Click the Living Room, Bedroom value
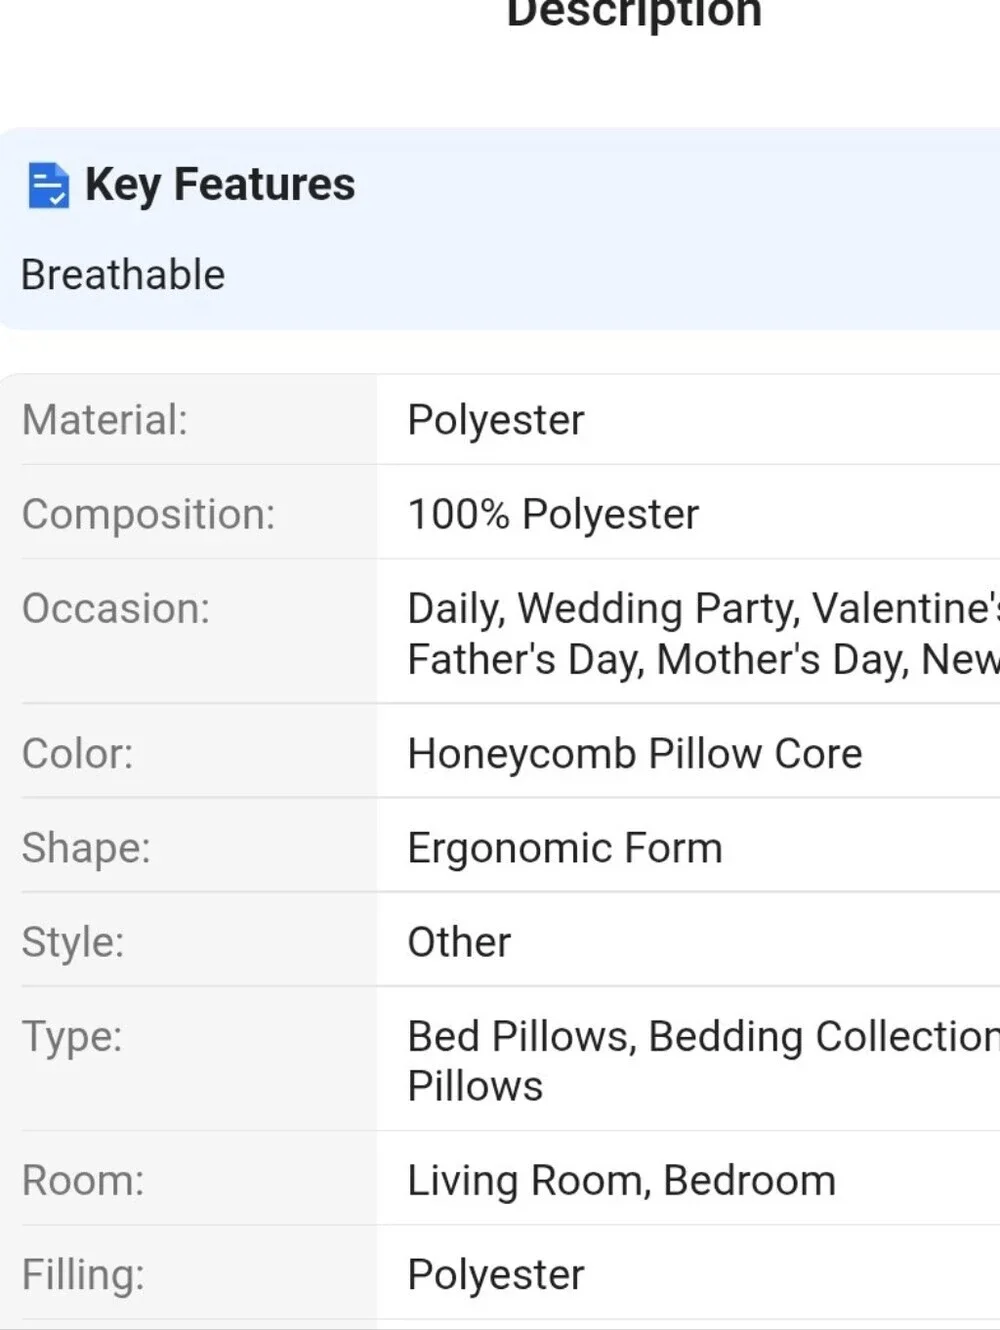The image size is (1000, 1330). (621, 1181)
